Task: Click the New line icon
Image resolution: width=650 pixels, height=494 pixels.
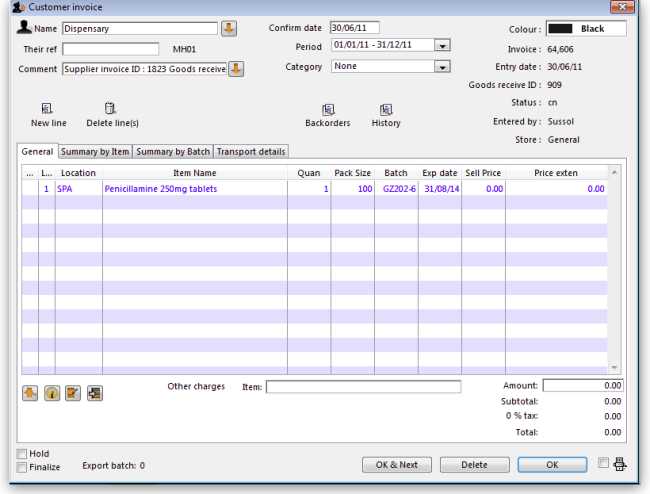Action: point(48,108)
